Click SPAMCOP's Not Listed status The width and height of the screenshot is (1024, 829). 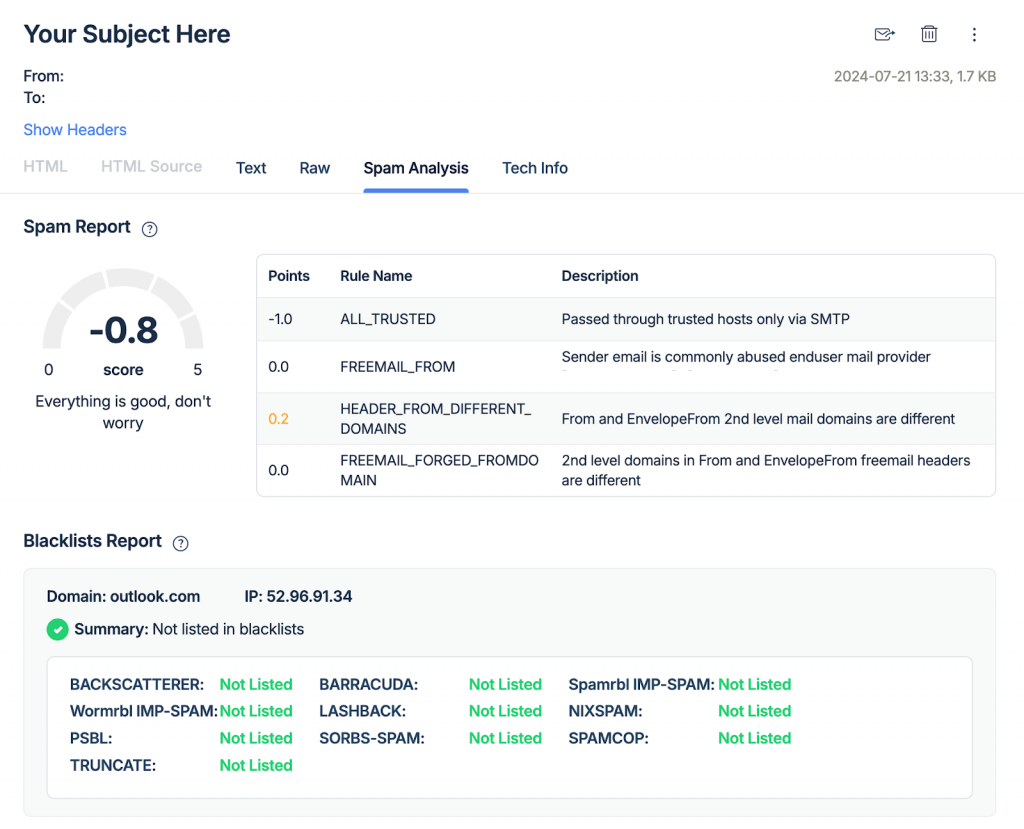754,738
